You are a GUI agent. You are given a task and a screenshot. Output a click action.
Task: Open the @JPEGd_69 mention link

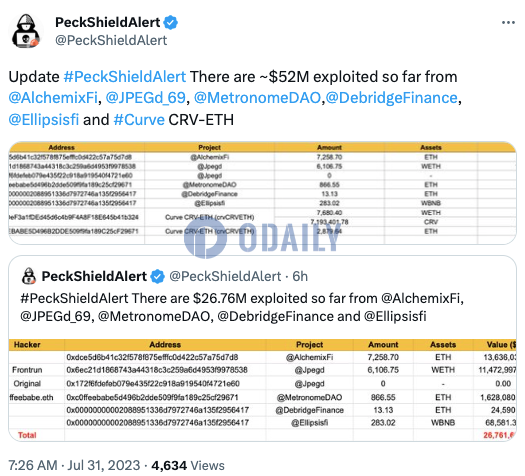tap(145, 98)
